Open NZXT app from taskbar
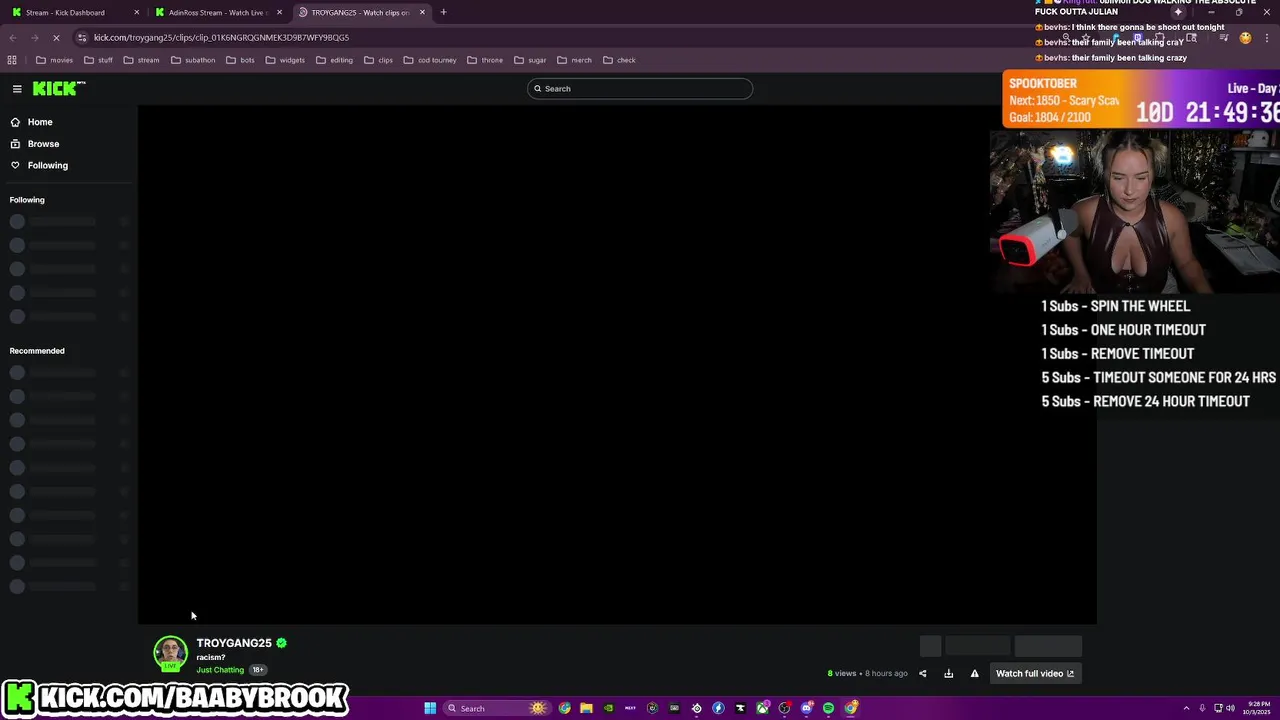Image resolution: width=1280 pixels, height=720 pixels. point(630,708)
